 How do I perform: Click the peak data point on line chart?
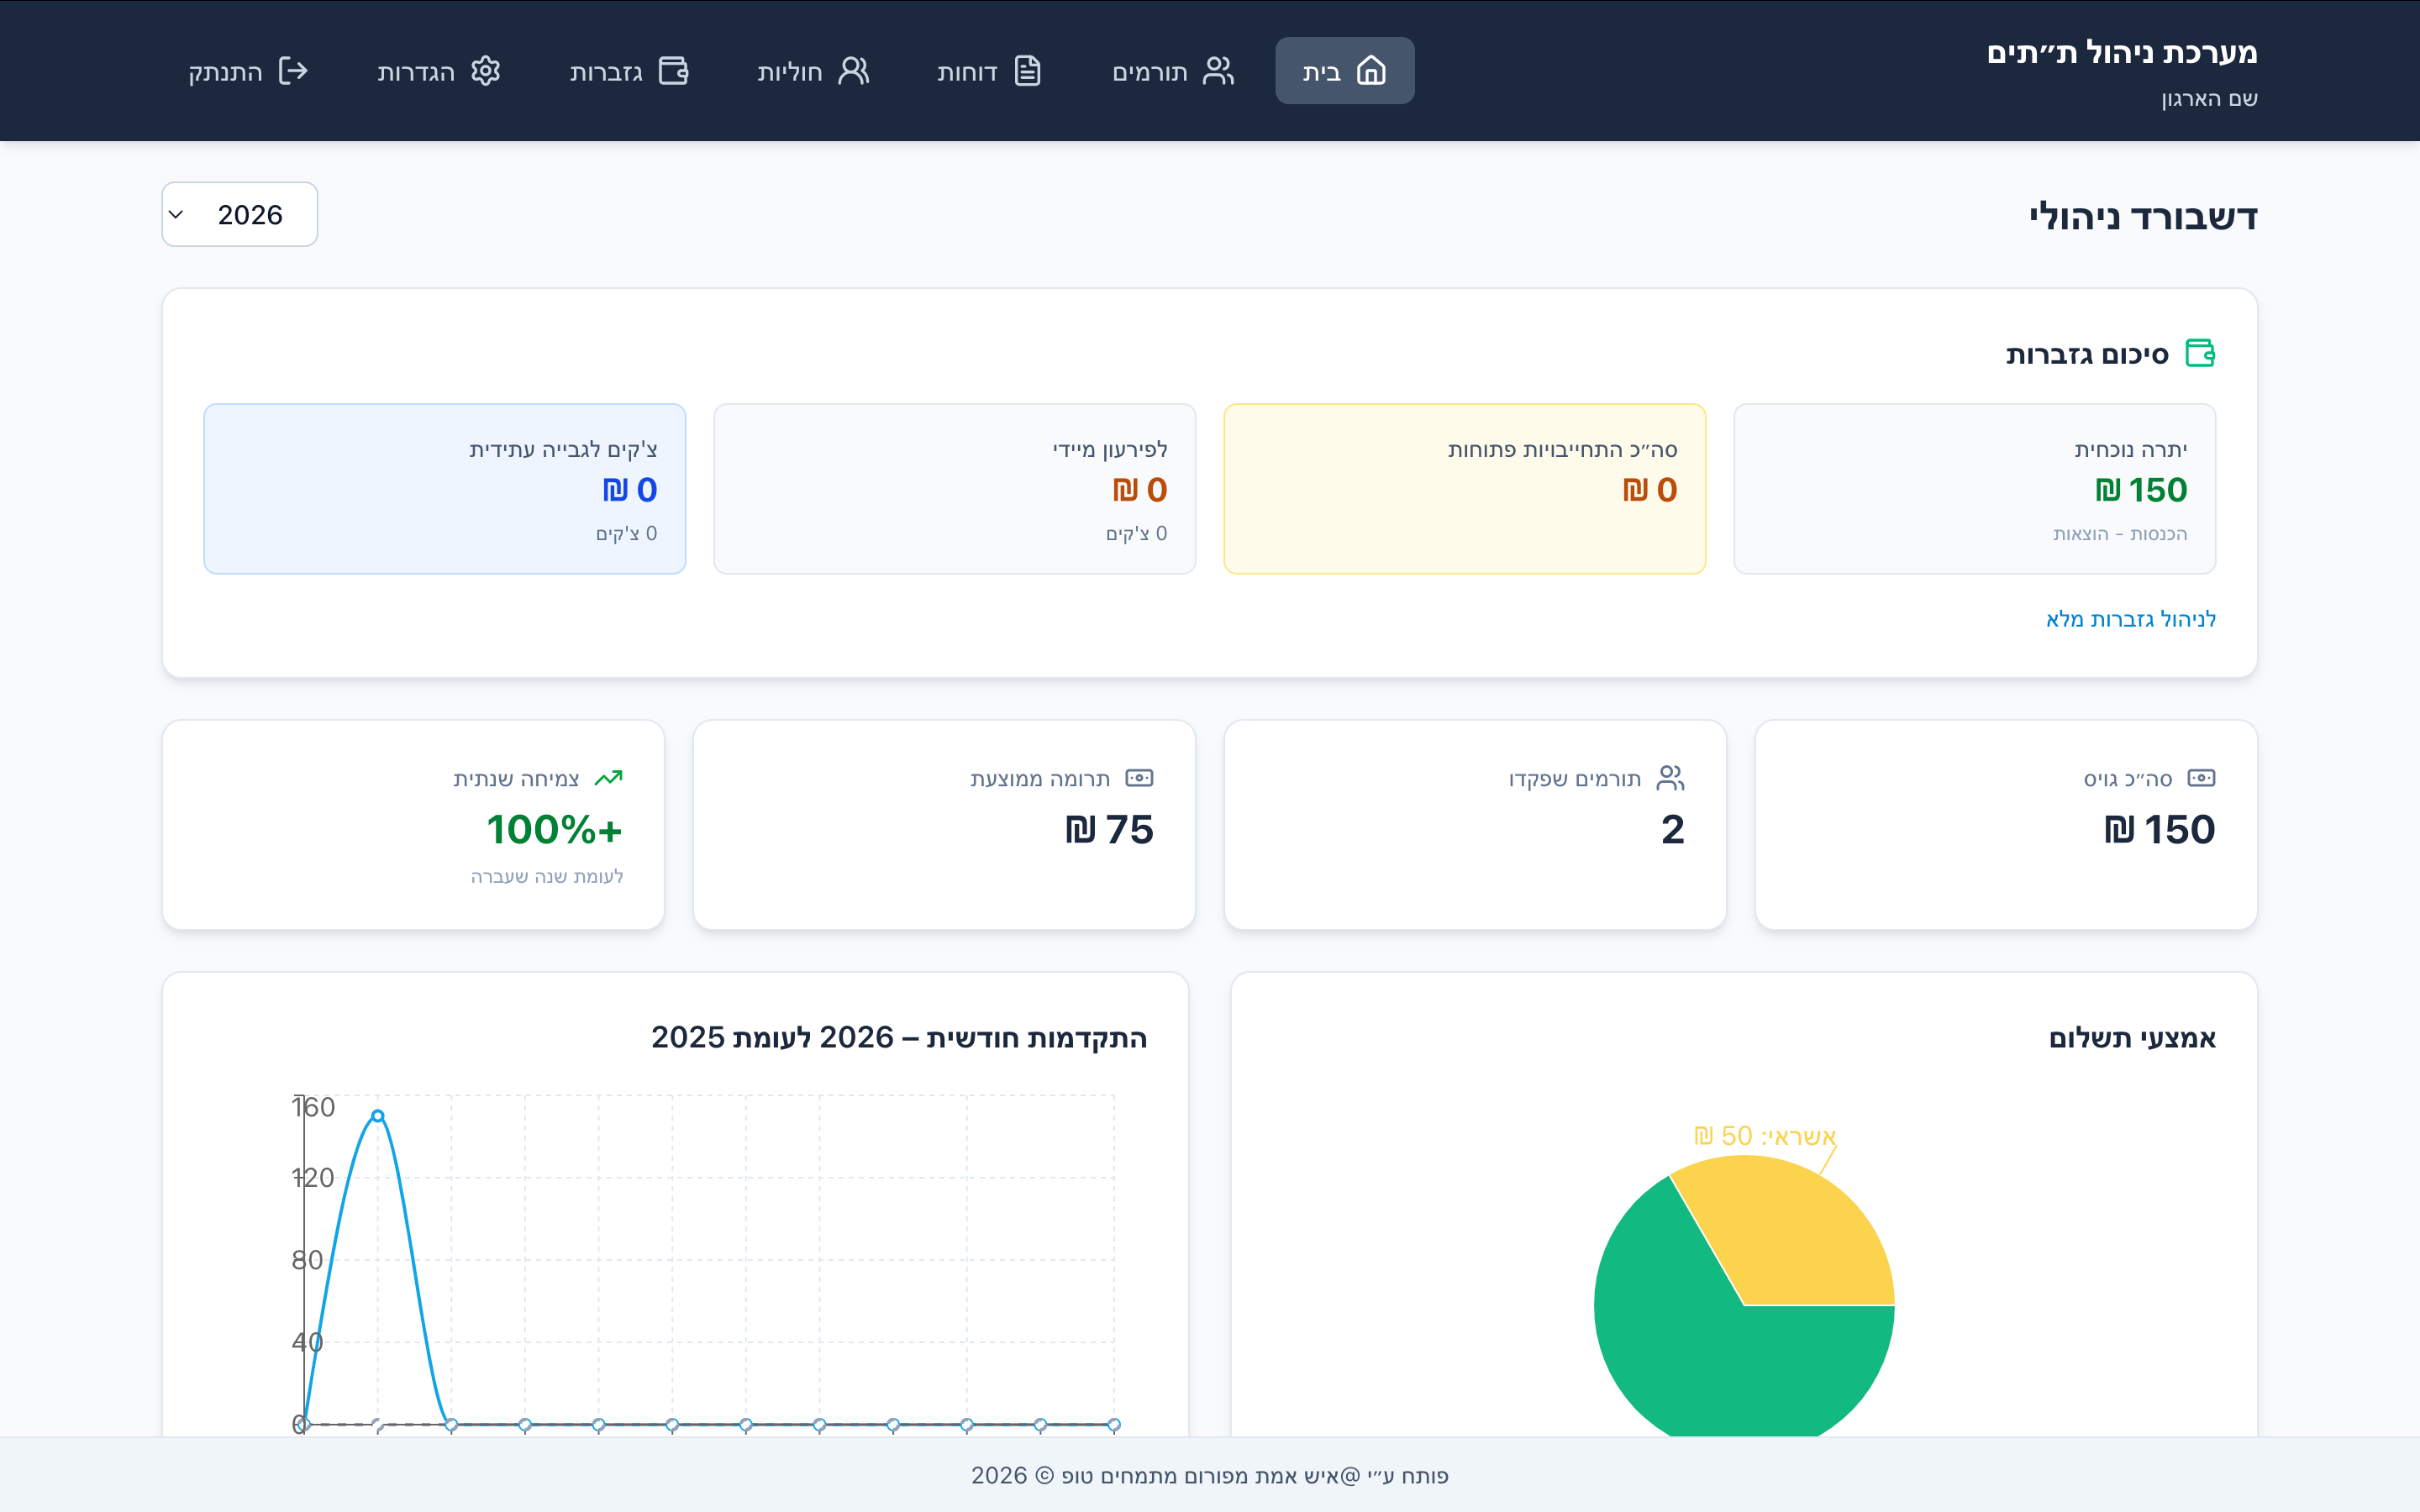pos(377,1116)
